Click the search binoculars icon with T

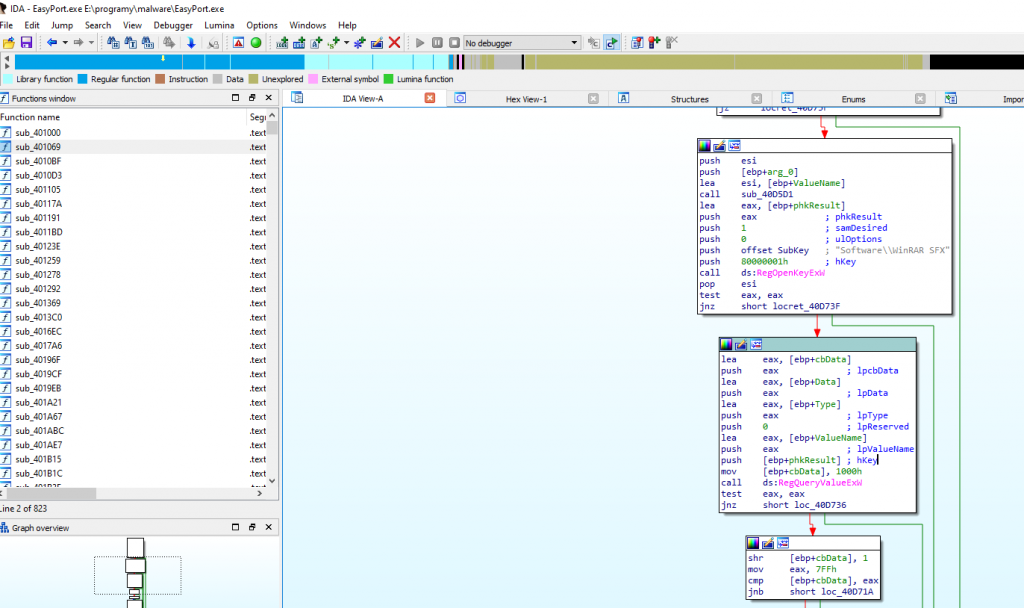[131, 43]
